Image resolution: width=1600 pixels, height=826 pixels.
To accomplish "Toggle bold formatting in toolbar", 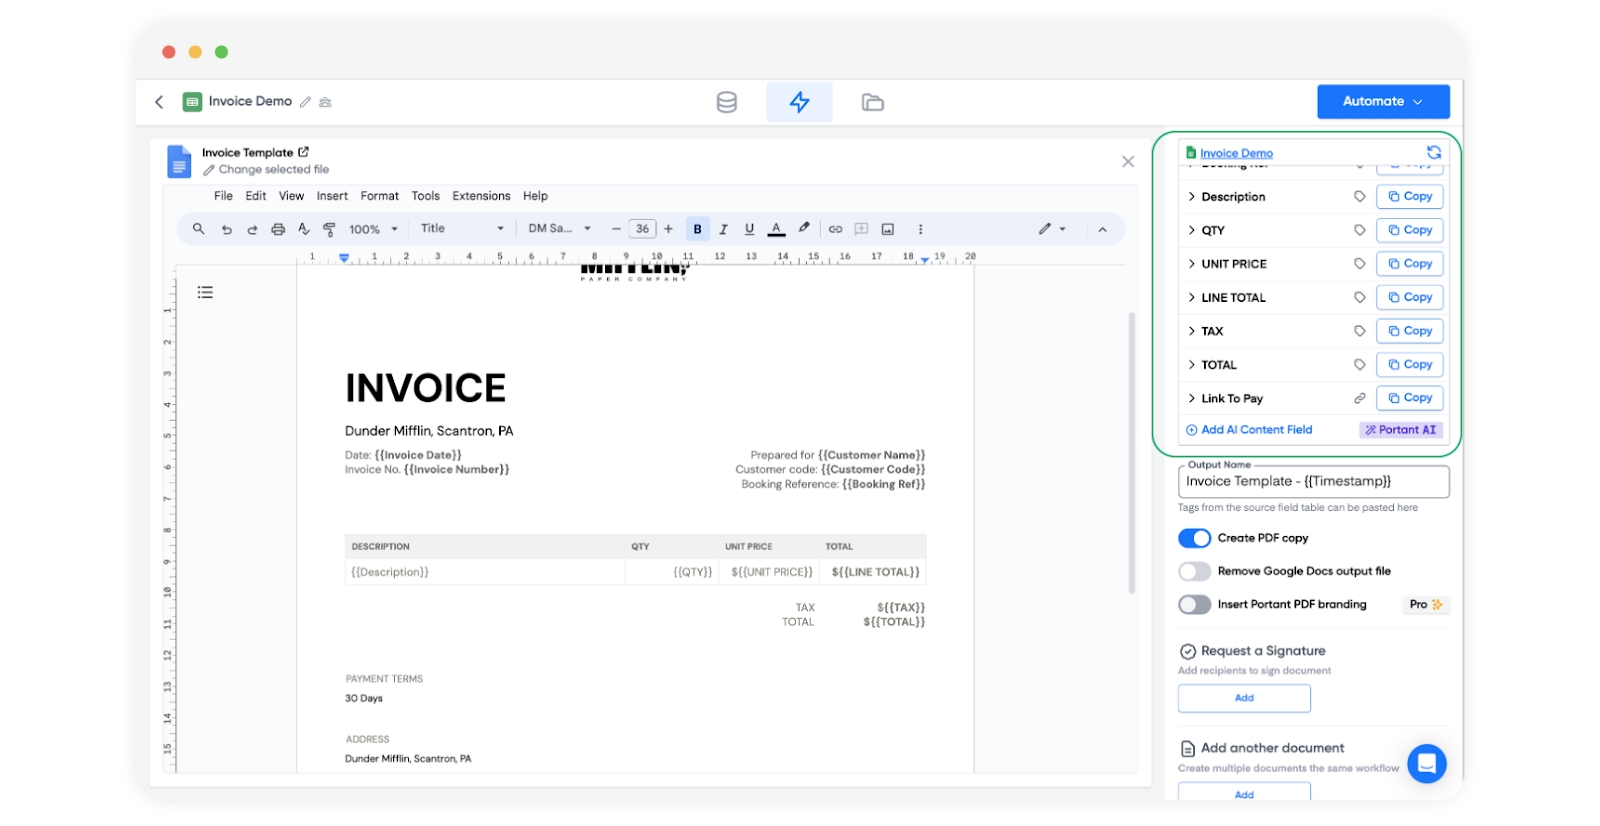I will 697,229.
